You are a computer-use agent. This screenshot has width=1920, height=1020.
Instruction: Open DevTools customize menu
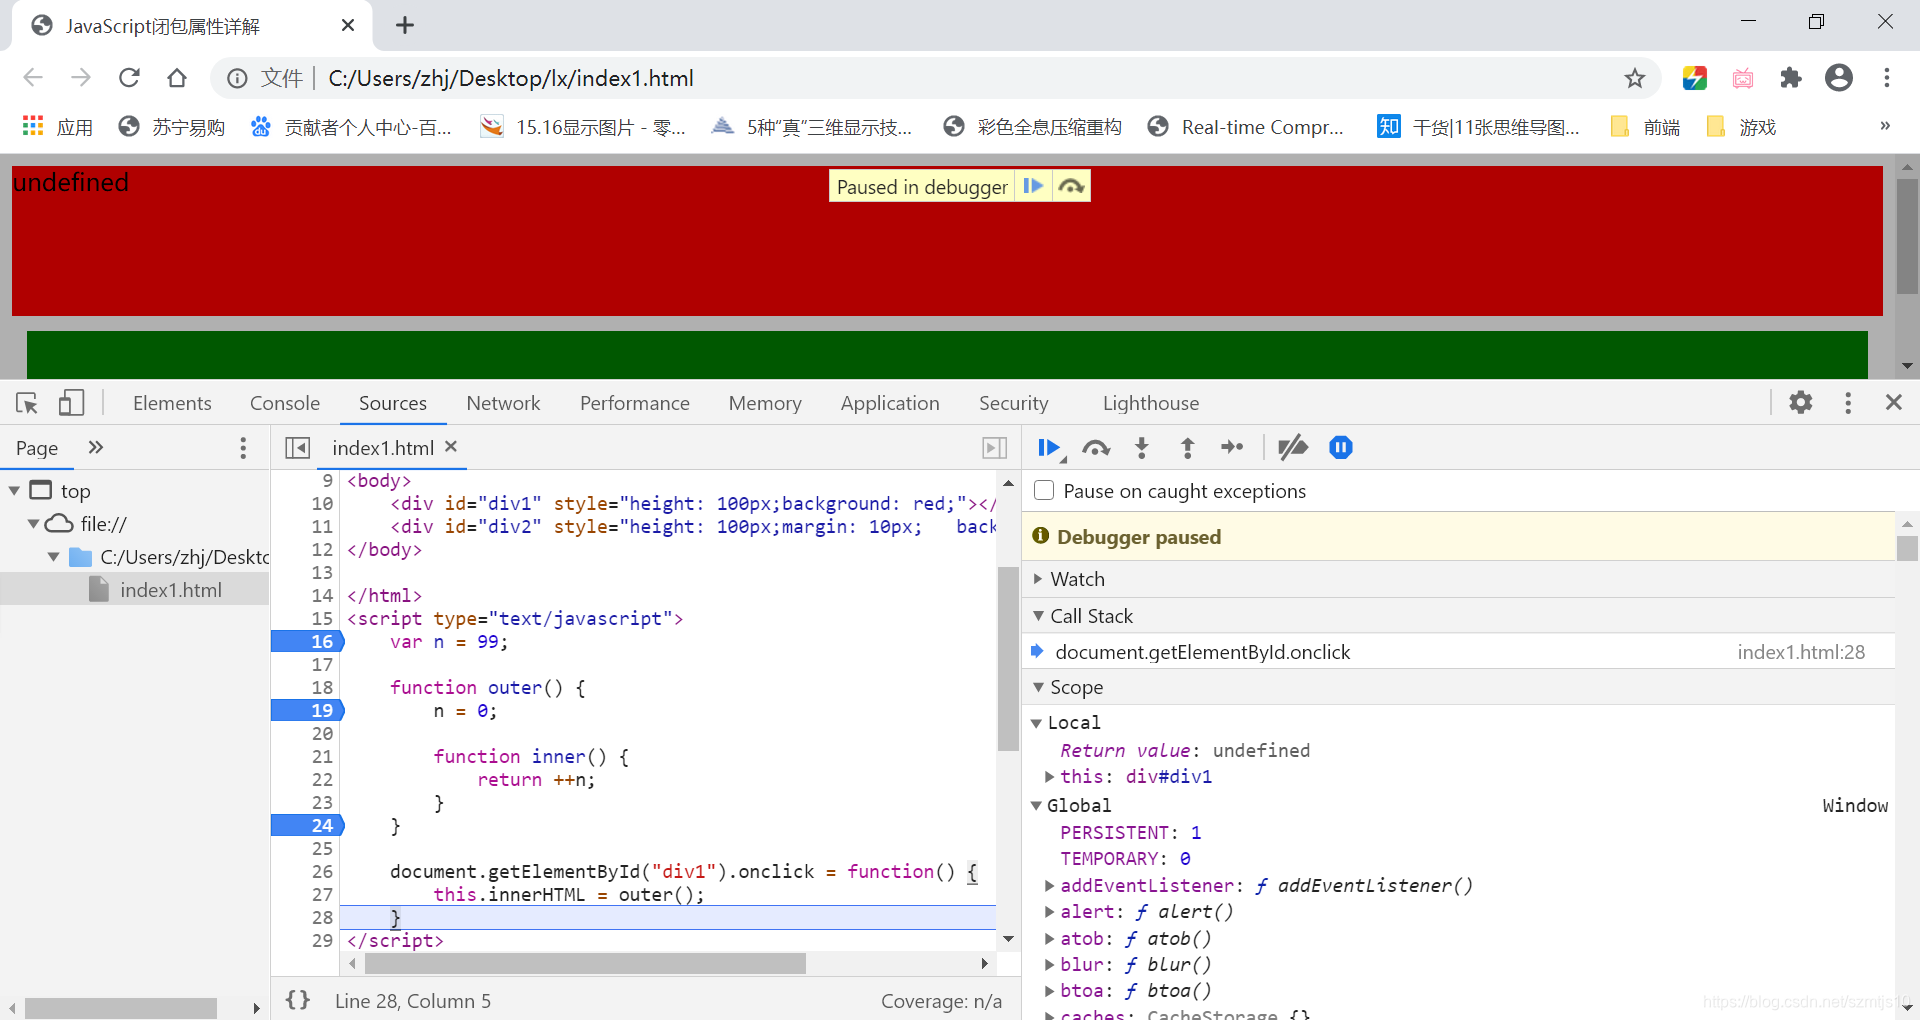(1848, 402)
